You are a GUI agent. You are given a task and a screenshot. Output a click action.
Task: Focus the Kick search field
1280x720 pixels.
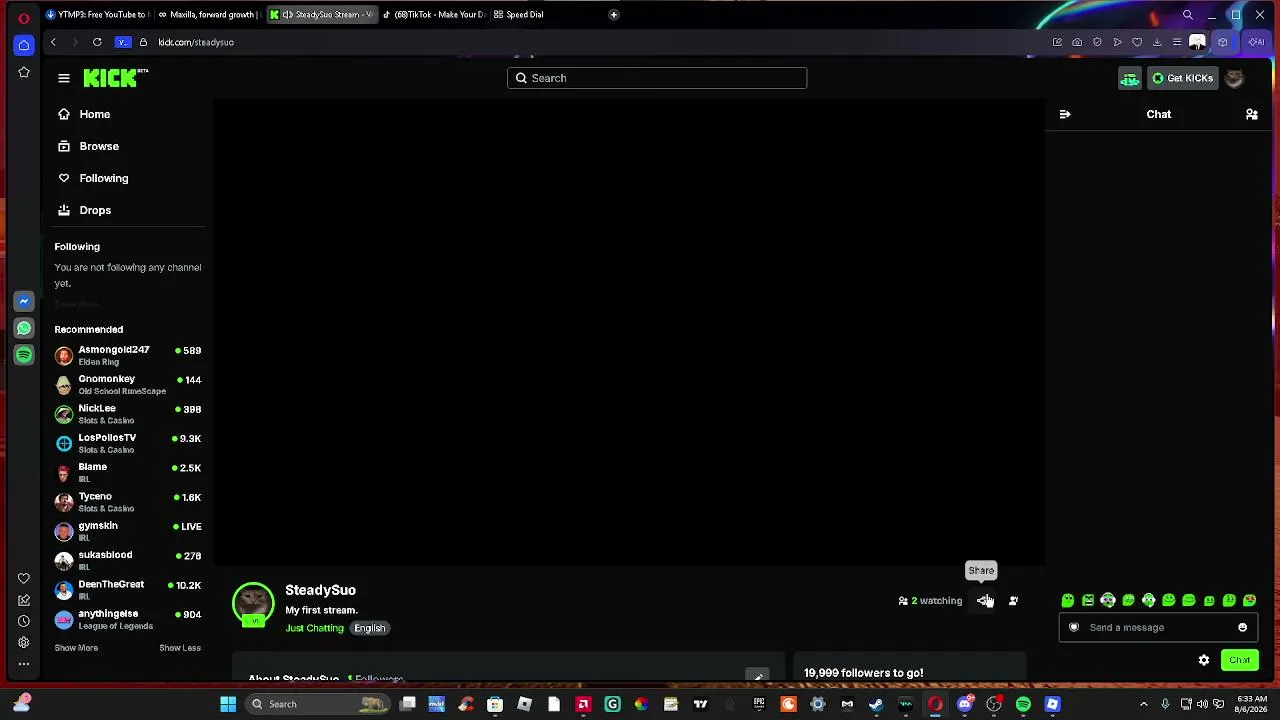[x=657, y=78]
